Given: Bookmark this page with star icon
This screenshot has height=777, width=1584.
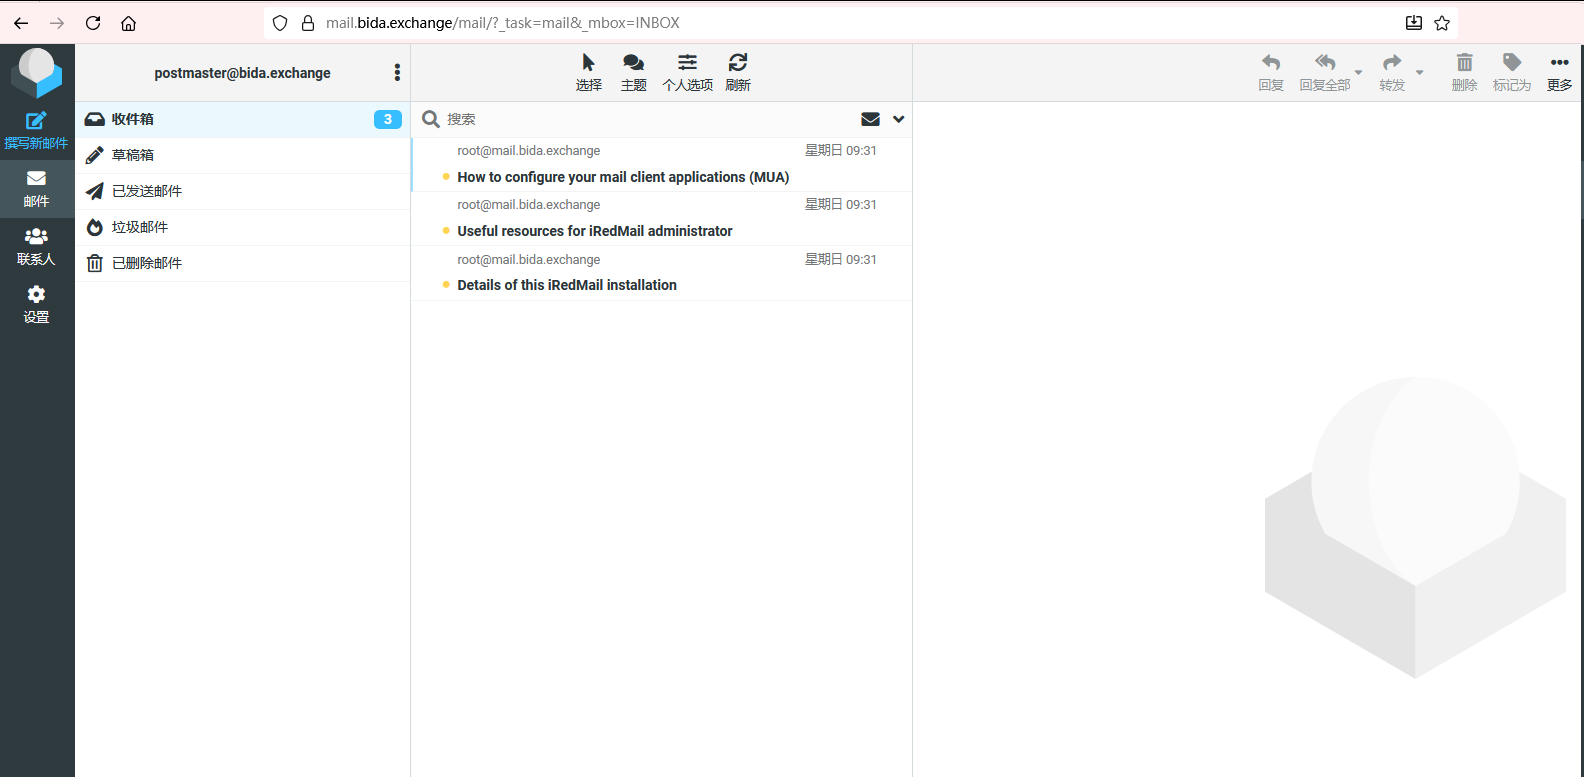Looking at the screenshot, I should coord(1442,23).
